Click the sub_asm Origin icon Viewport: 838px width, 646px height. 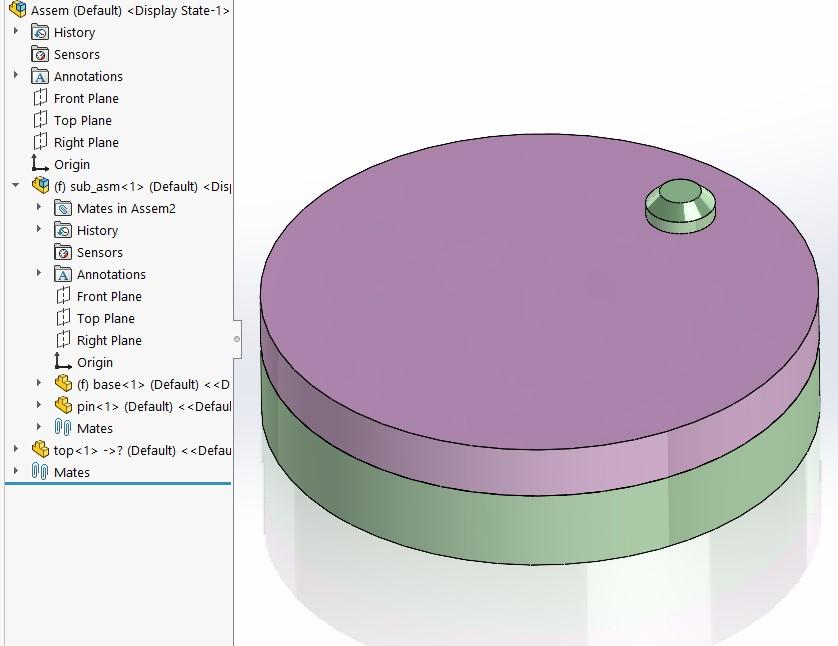pyautogui.click(x=63, y=362)
